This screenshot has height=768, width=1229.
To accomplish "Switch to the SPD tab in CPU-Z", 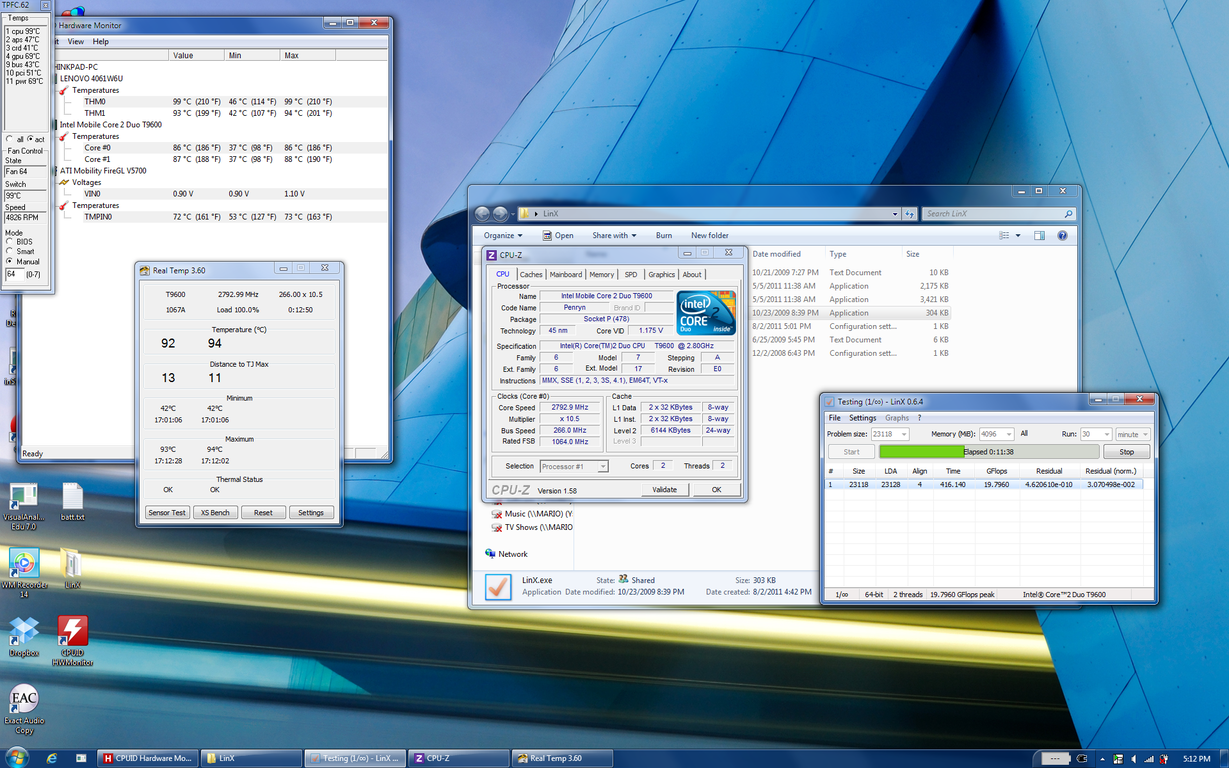I will tap(631, 274).
